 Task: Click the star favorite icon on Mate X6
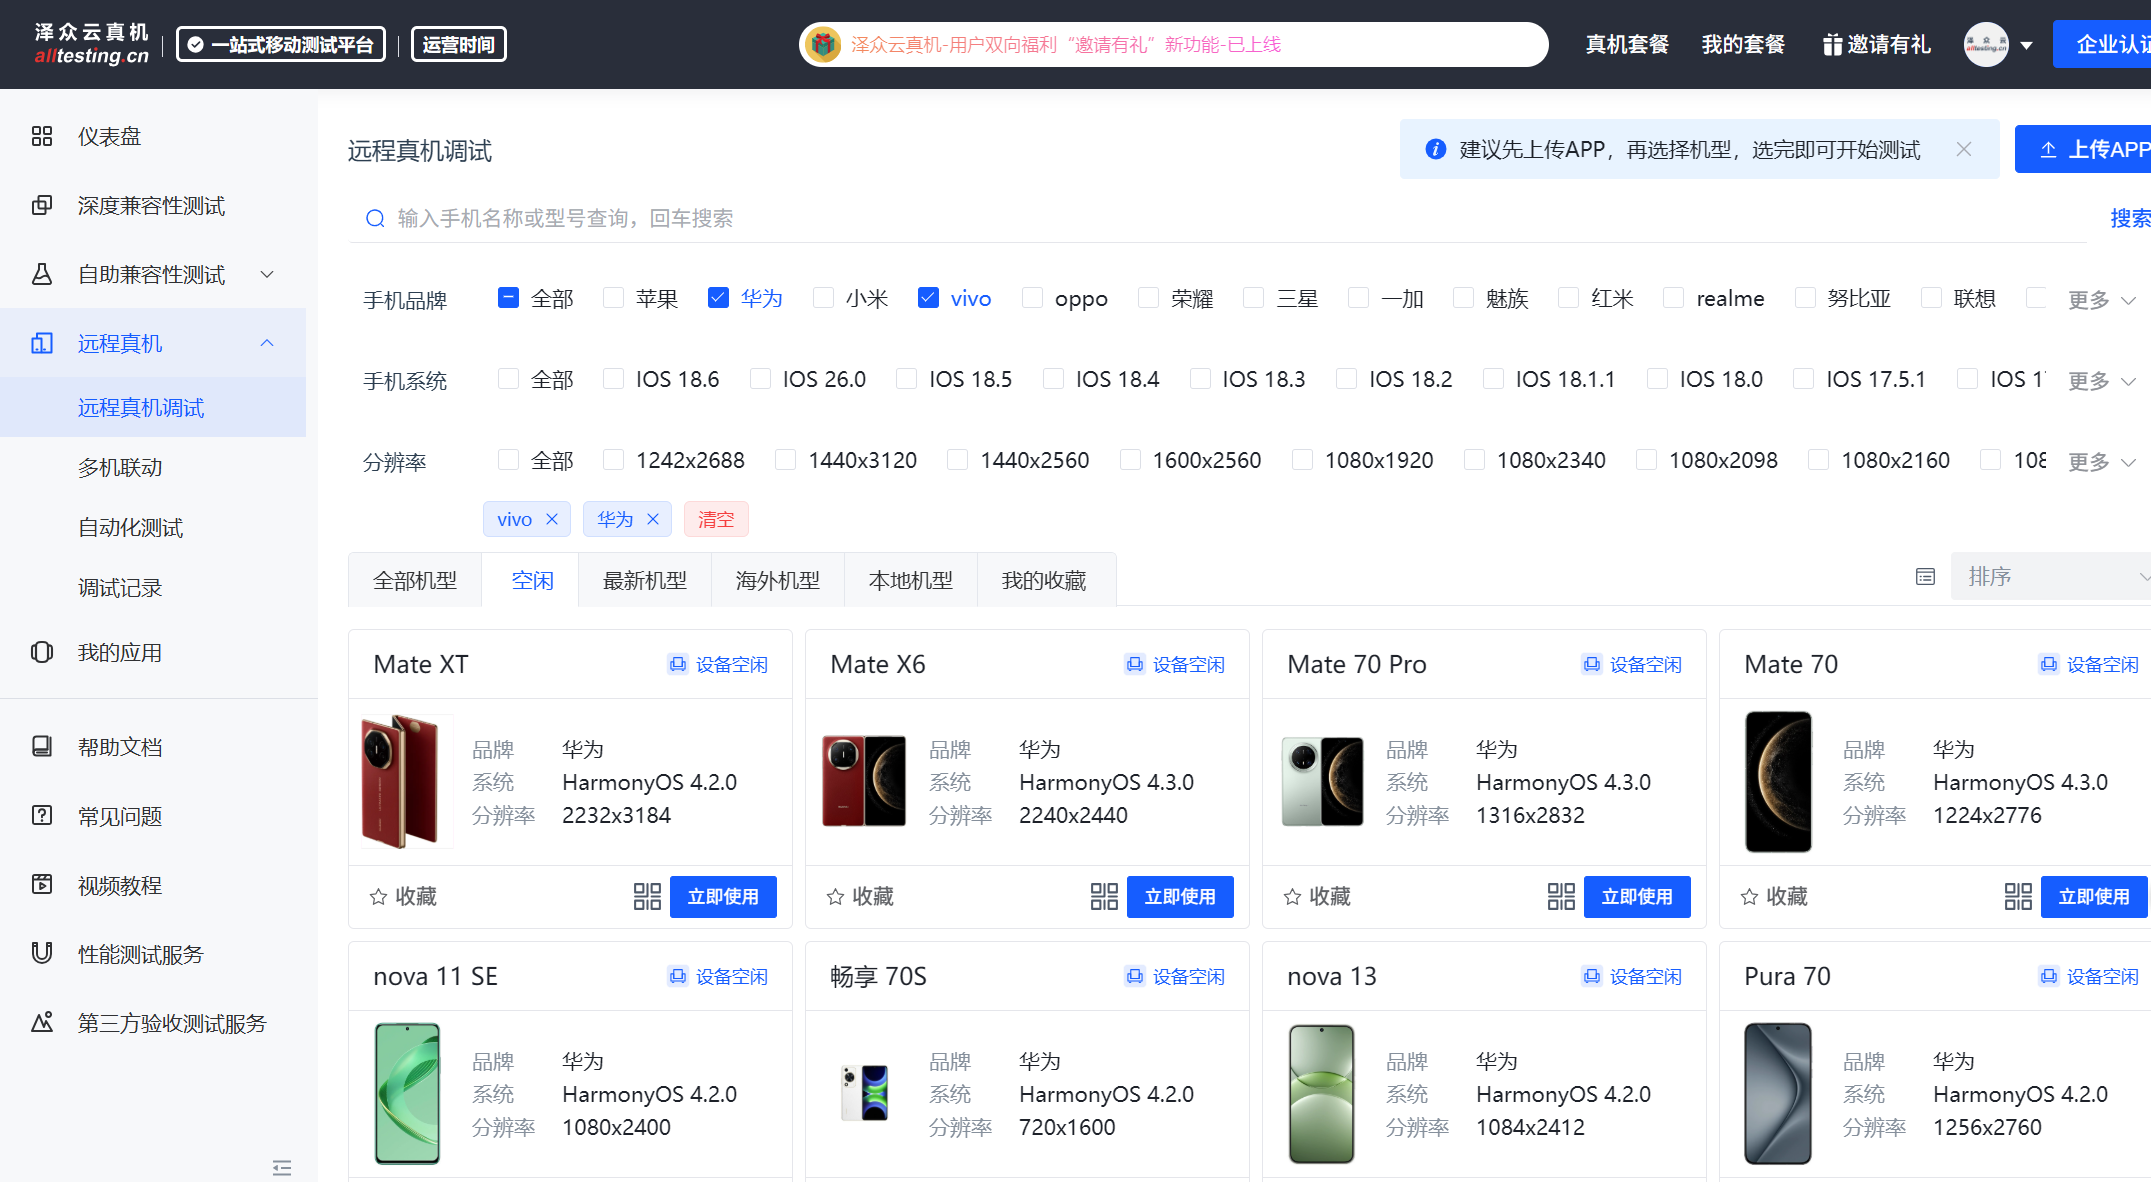[836, 897]
